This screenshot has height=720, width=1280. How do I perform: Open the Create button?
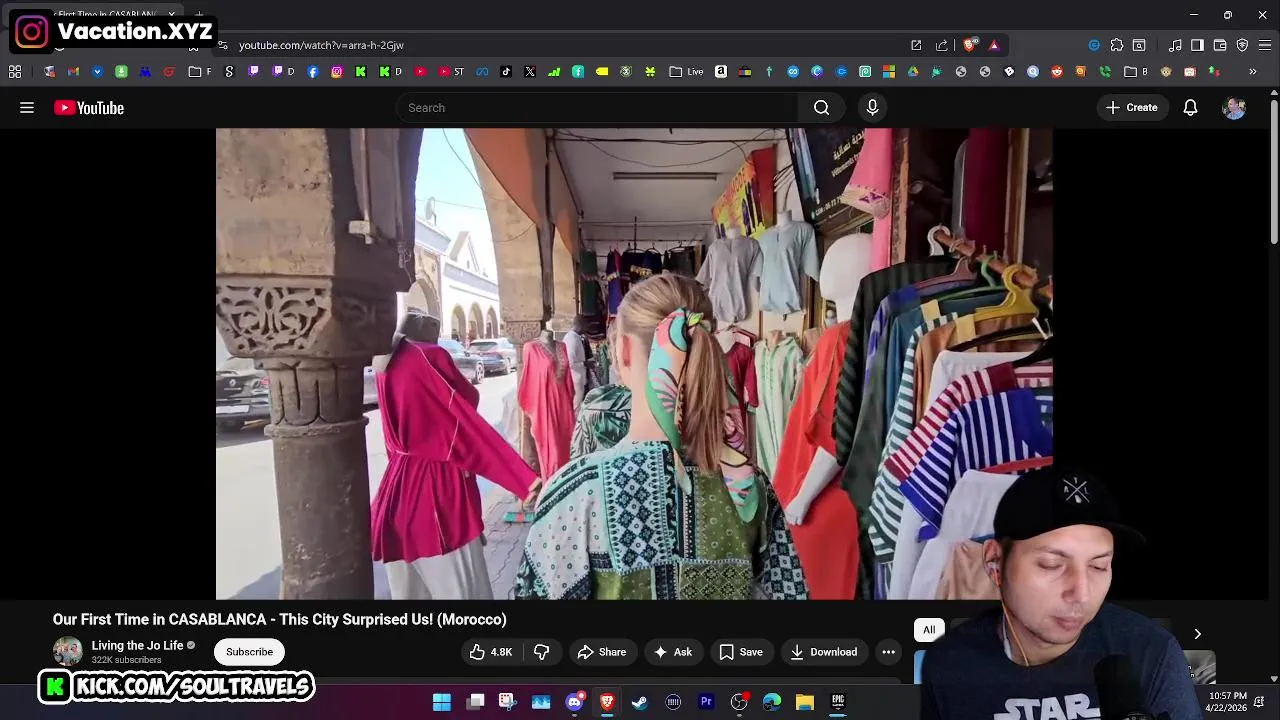coord(1132,108)
